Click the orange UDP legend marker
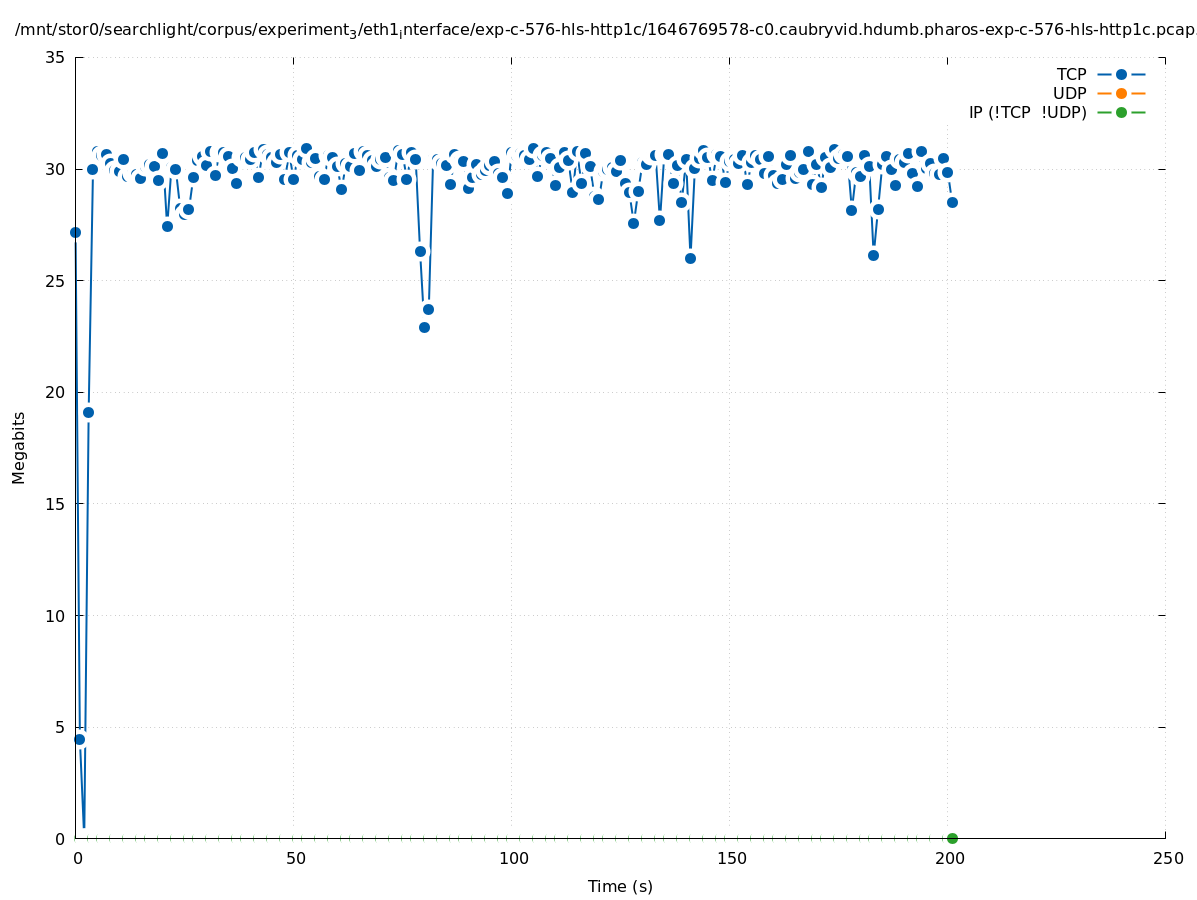This screenshot has width=1197, height=900. [x=1121, y=93]
